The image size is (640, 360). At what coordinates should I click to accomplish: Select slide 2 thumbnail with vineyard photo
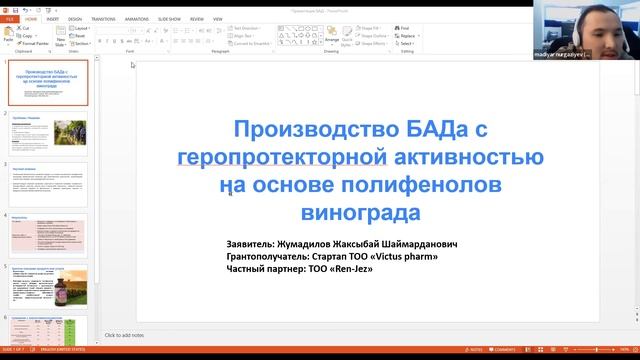pyautogui.click(x=48, y=134)
